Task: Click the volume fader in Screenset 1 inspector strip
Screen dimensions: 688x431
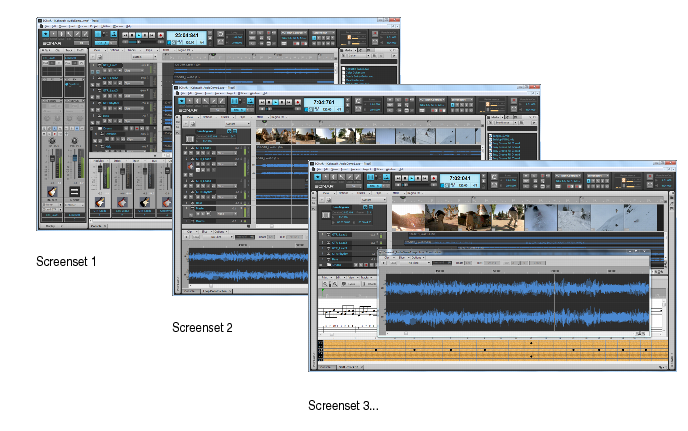Action: tap(52, 157)
